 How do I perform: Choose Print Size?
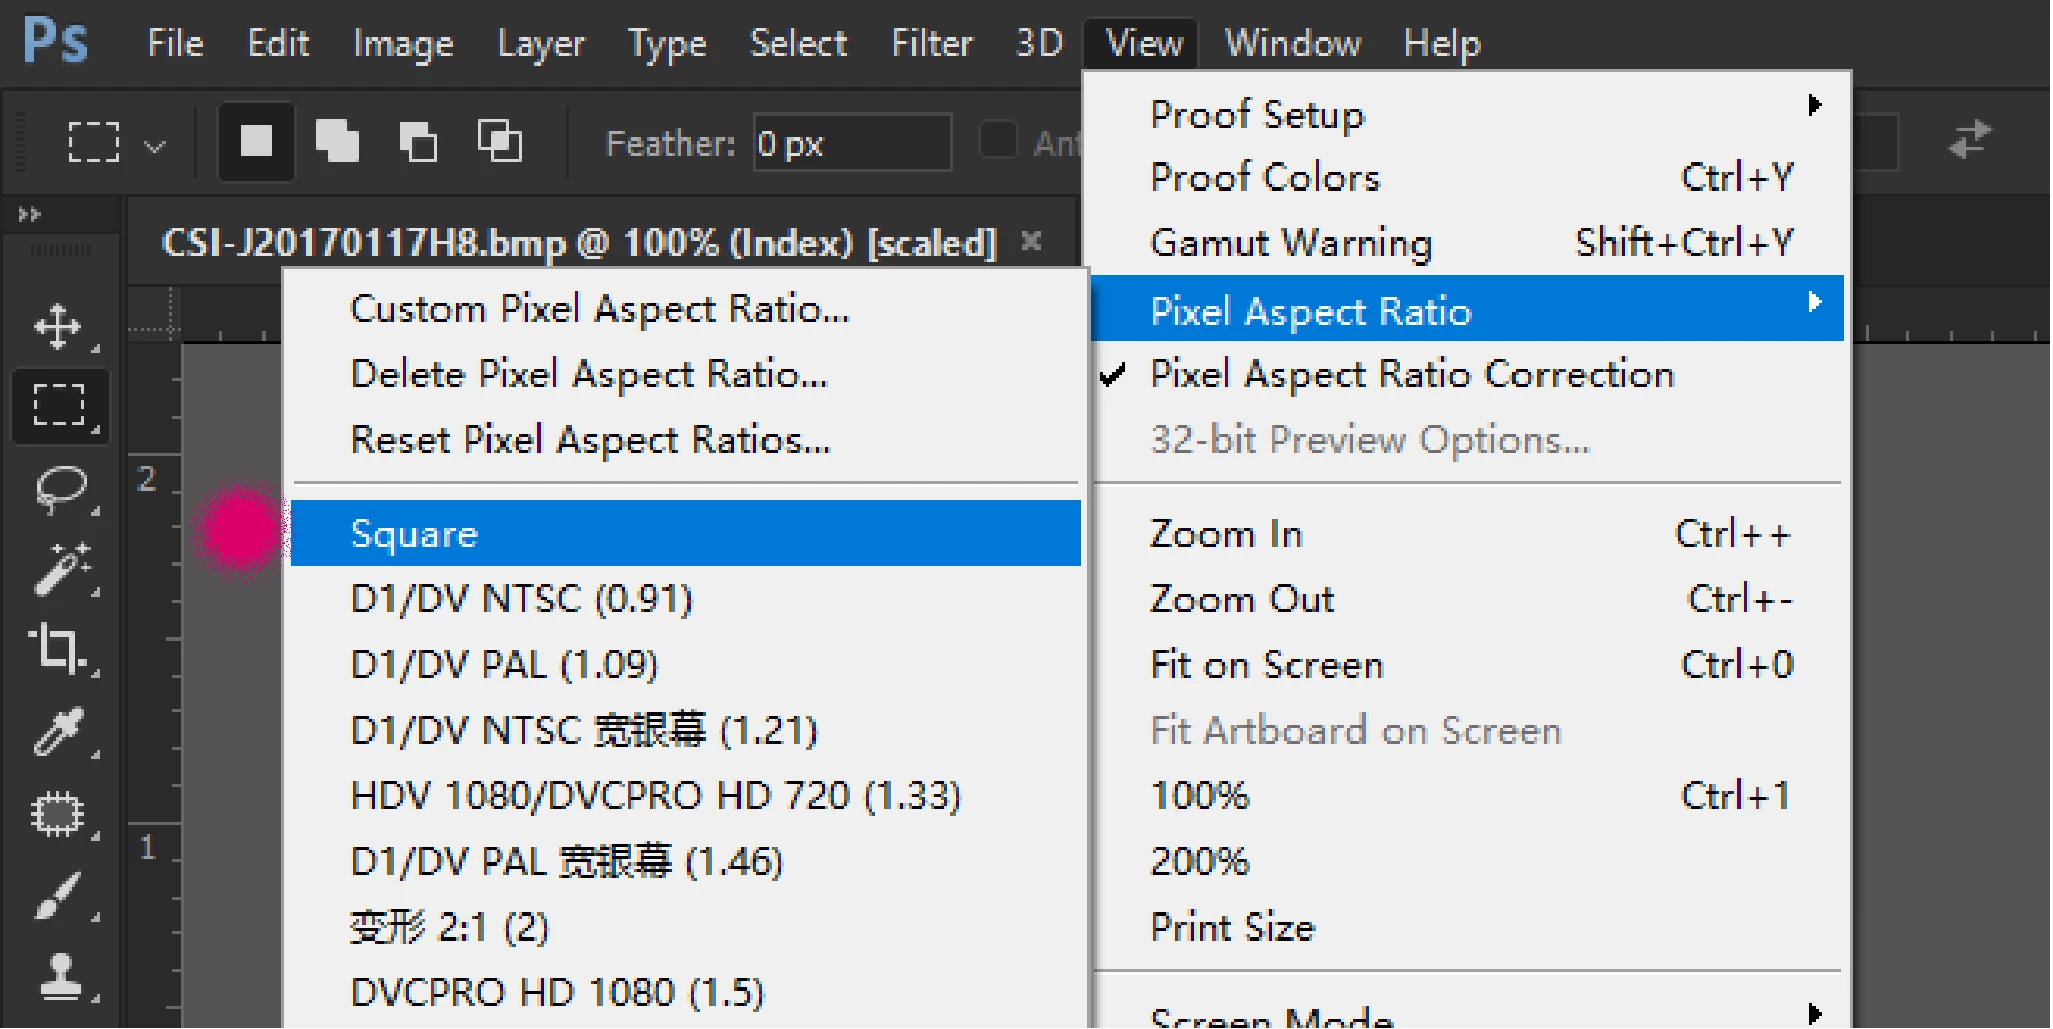point(1466,928)
